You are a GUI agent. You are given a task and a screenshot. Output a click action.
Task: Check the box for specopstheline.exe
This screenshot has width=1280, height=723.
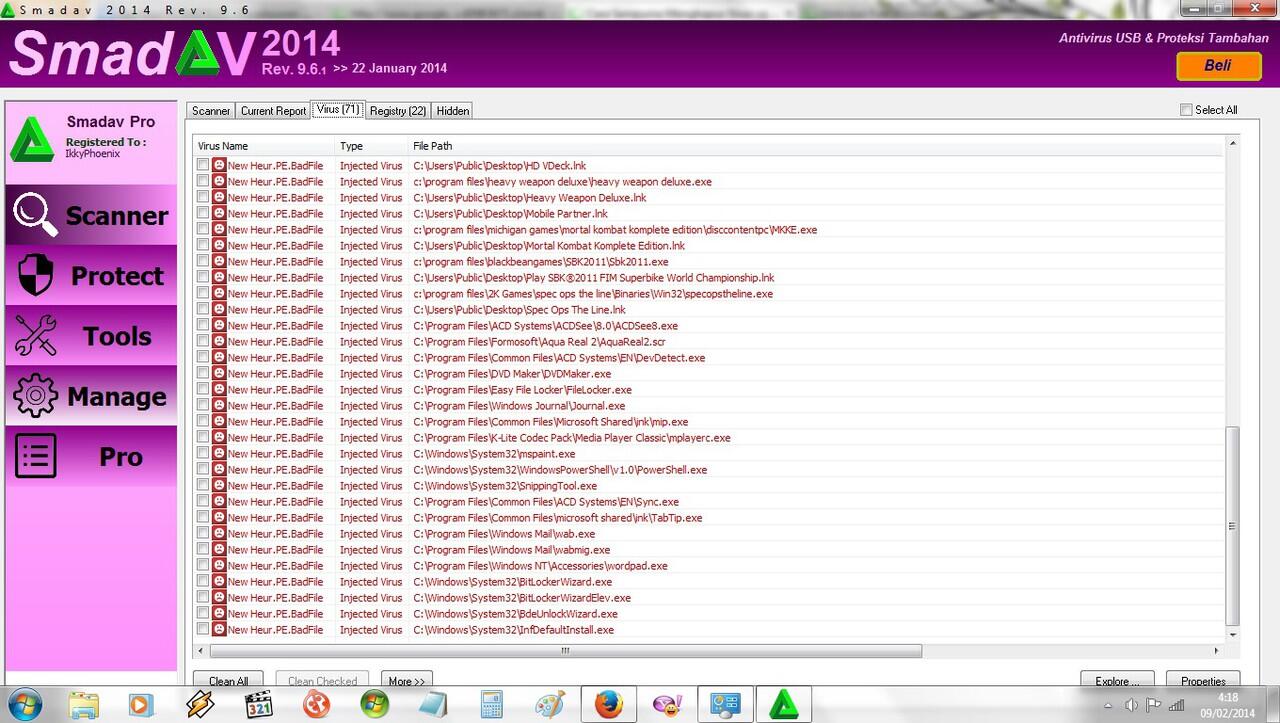tap(203, 293)
